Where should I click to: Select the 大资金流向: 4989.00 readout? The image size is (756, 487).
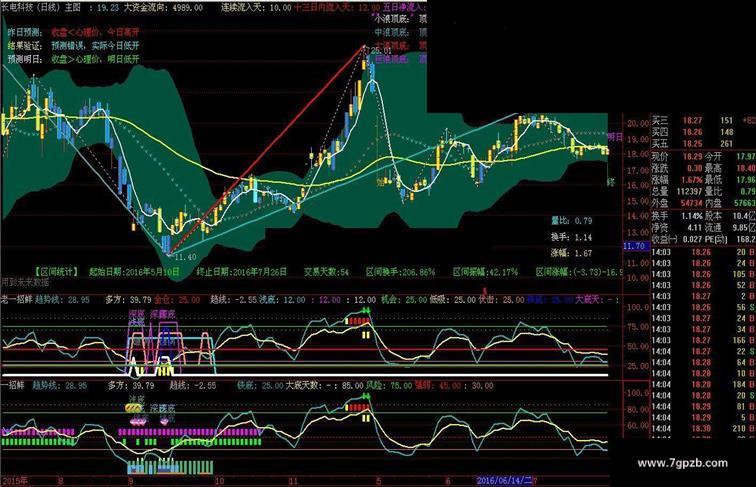click(163, 7)
